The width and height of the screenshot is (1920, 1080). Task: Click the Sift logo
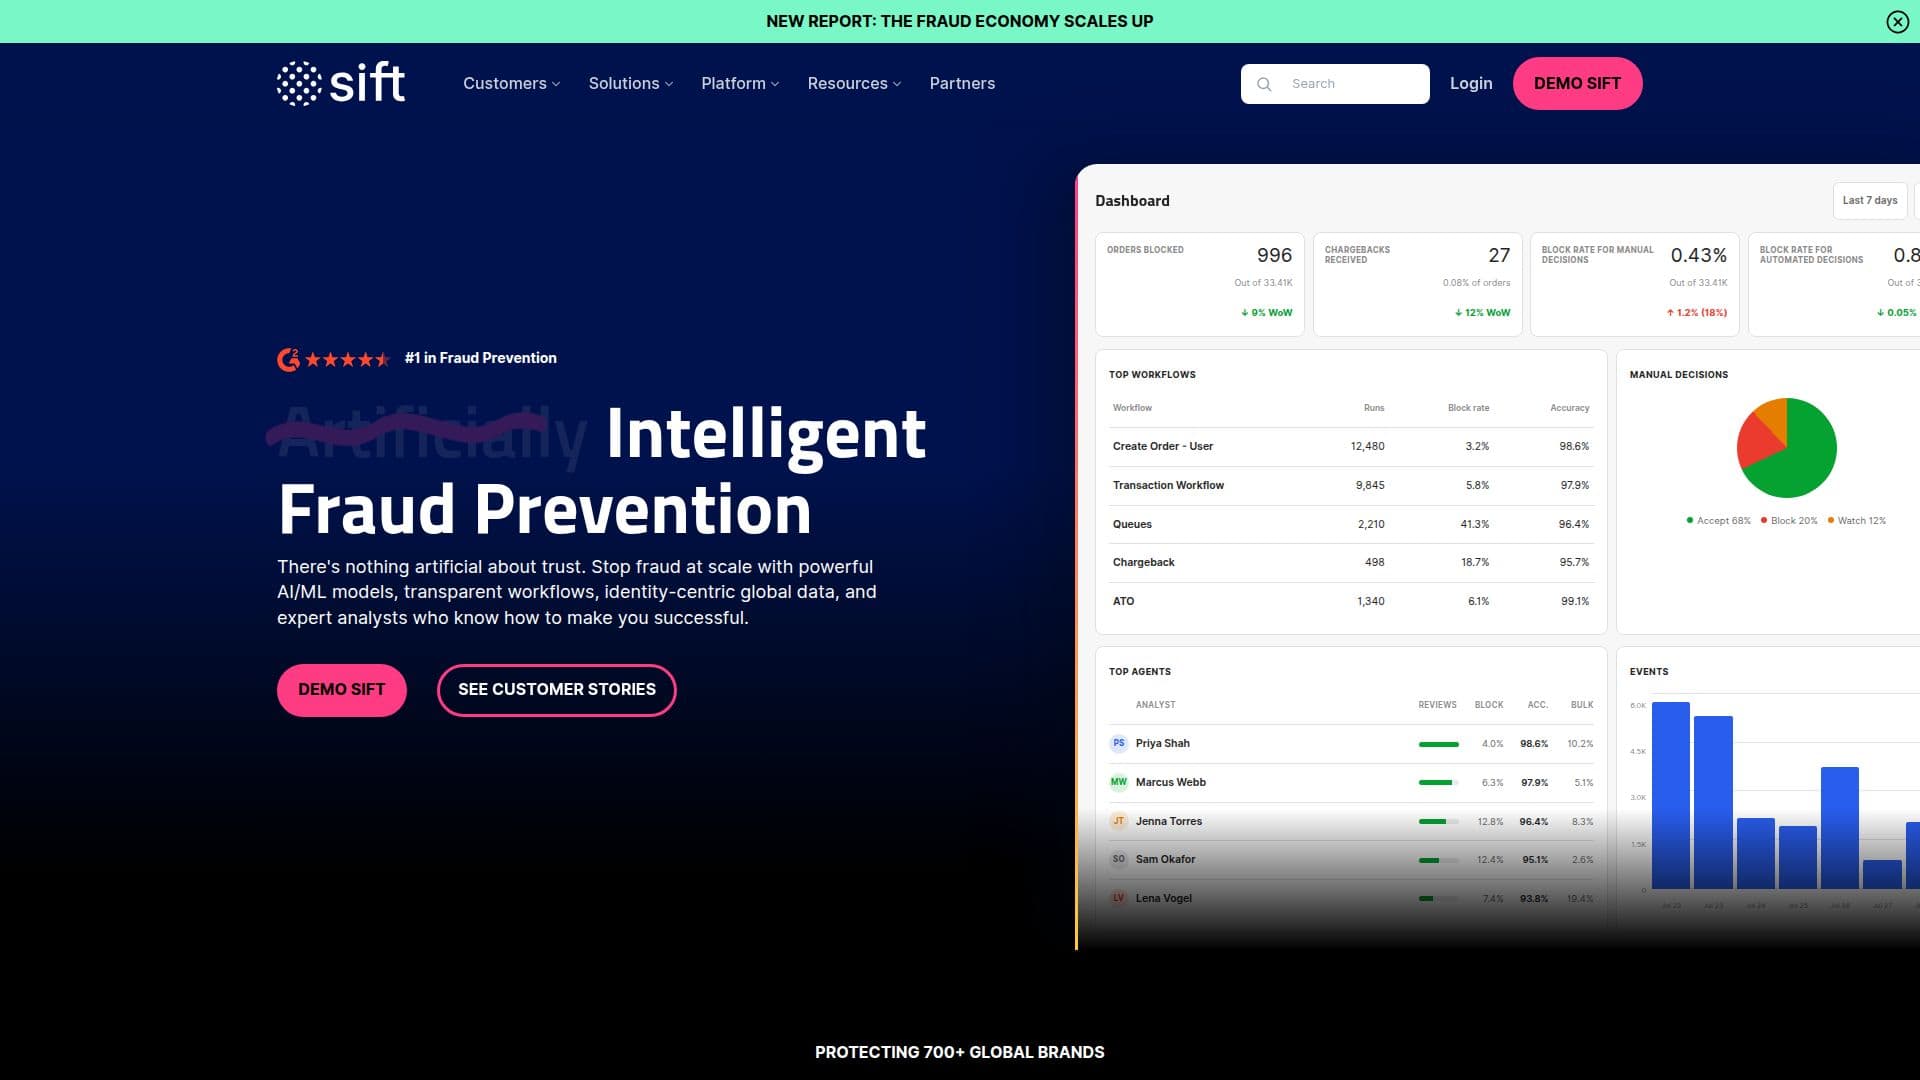(341, 83)
